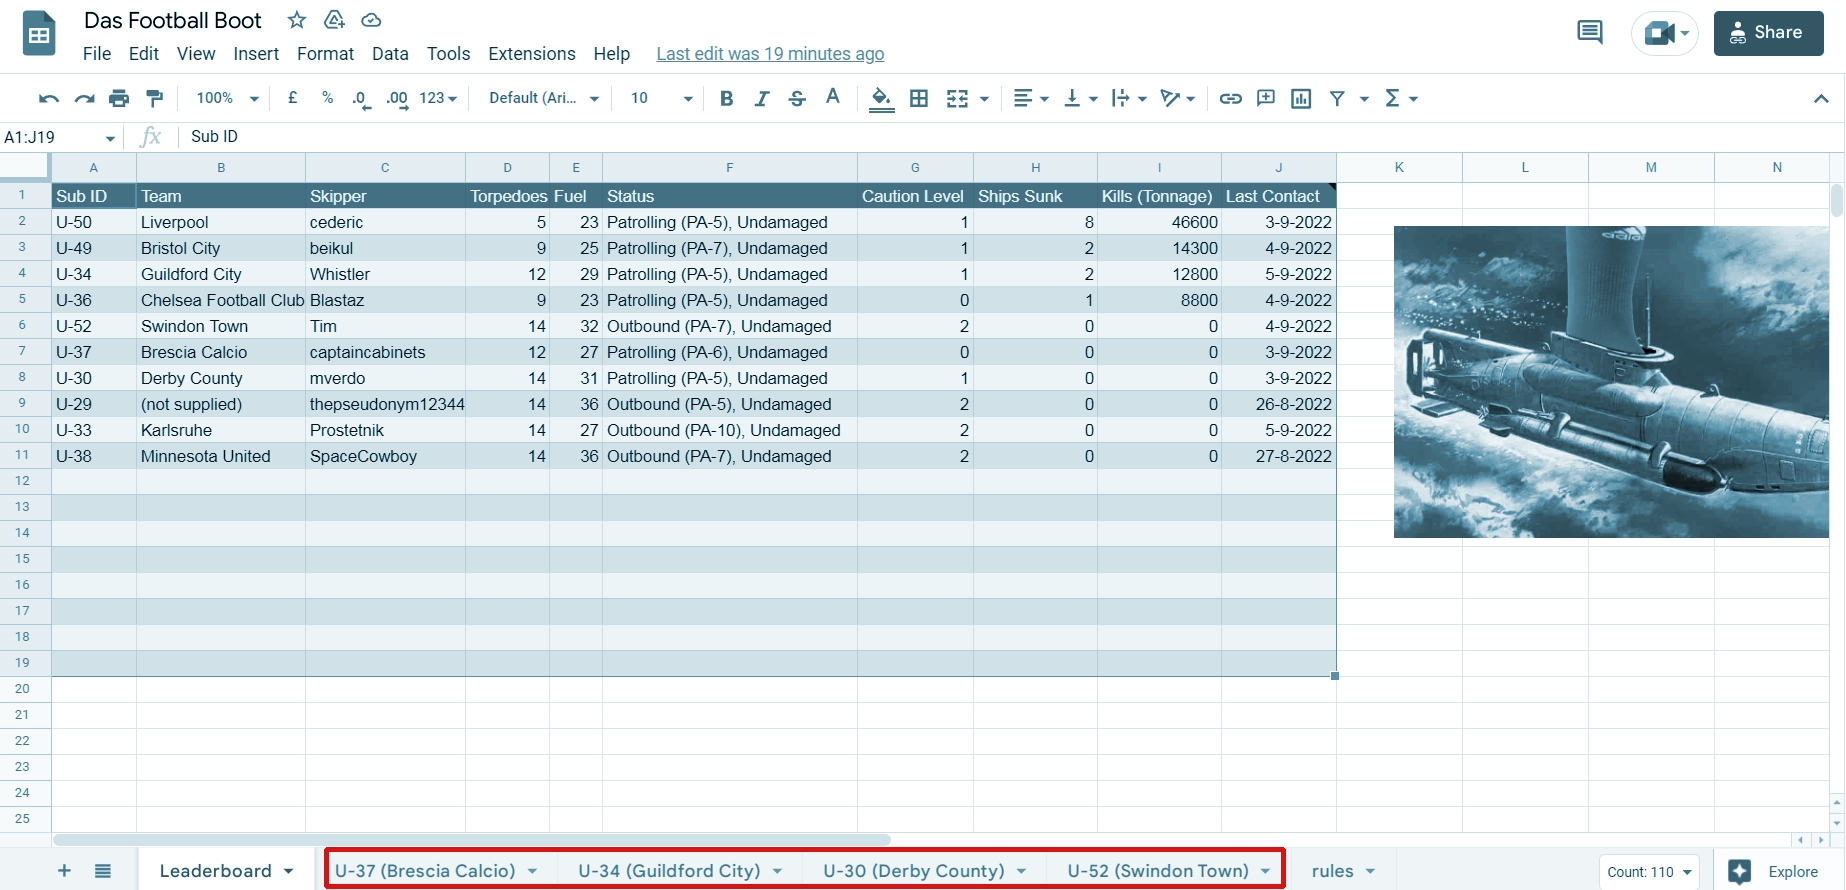The width and height of the screenshot is (1846, 890).
Task: Click the formula bar containing Sub ID
Action: pos(1010,137)
